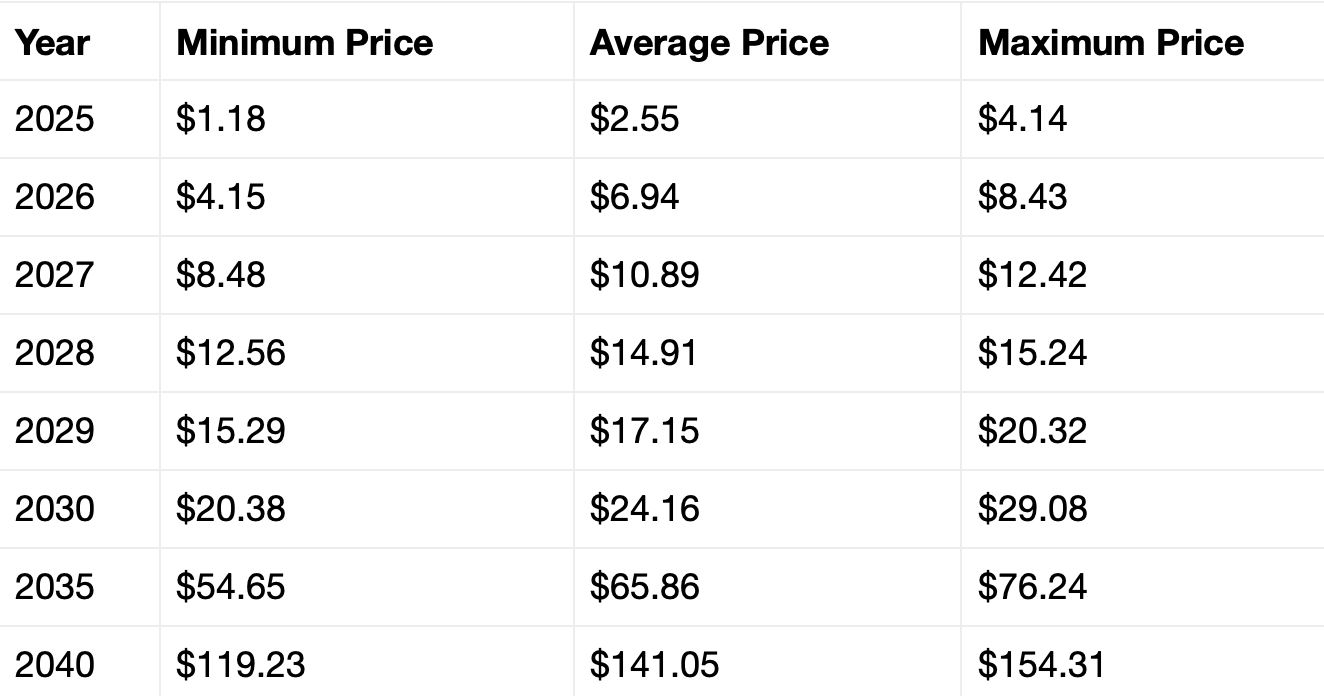
Task: Select the $4.14 maximum price cell
Action: pyautogui.click(x=1022, y=119)
